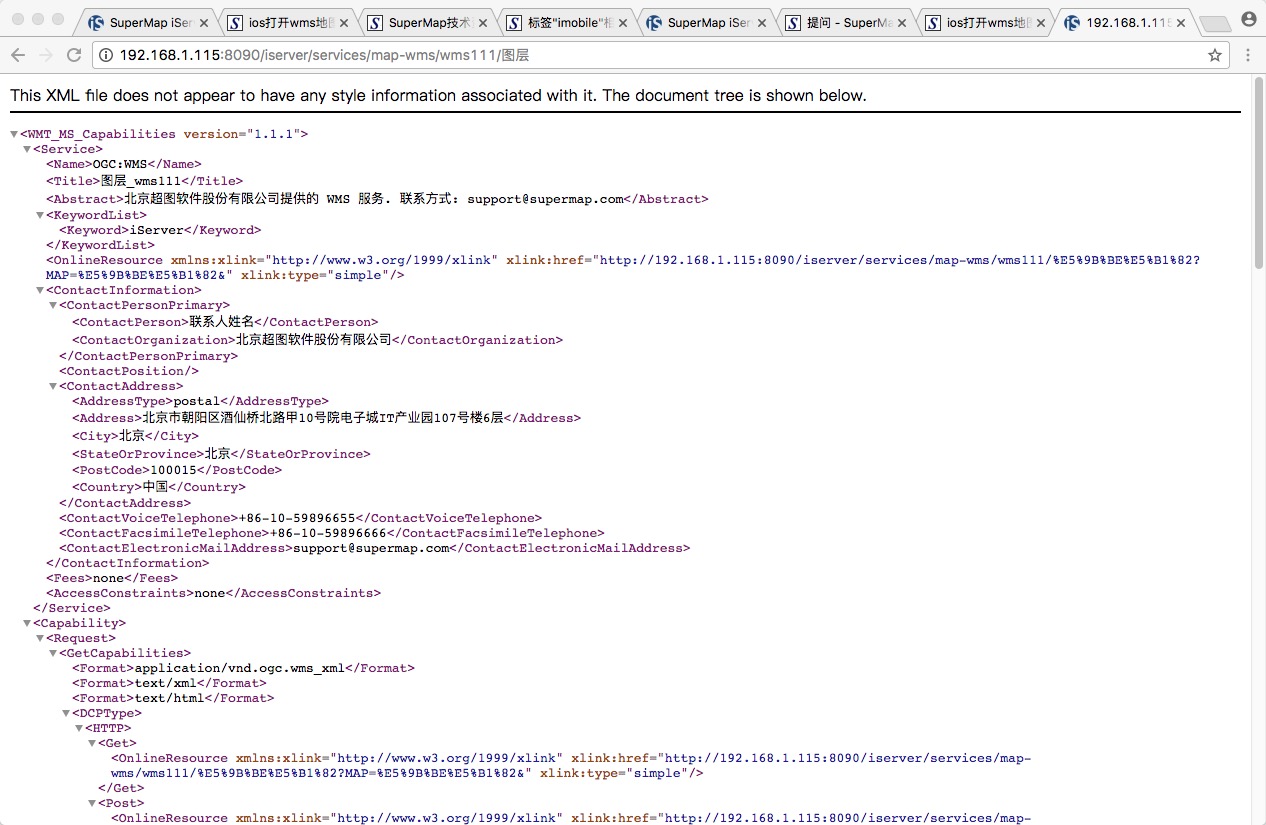The image size is (1266, 825).
Task: Collapse the Post element
Action: (92, 803)
